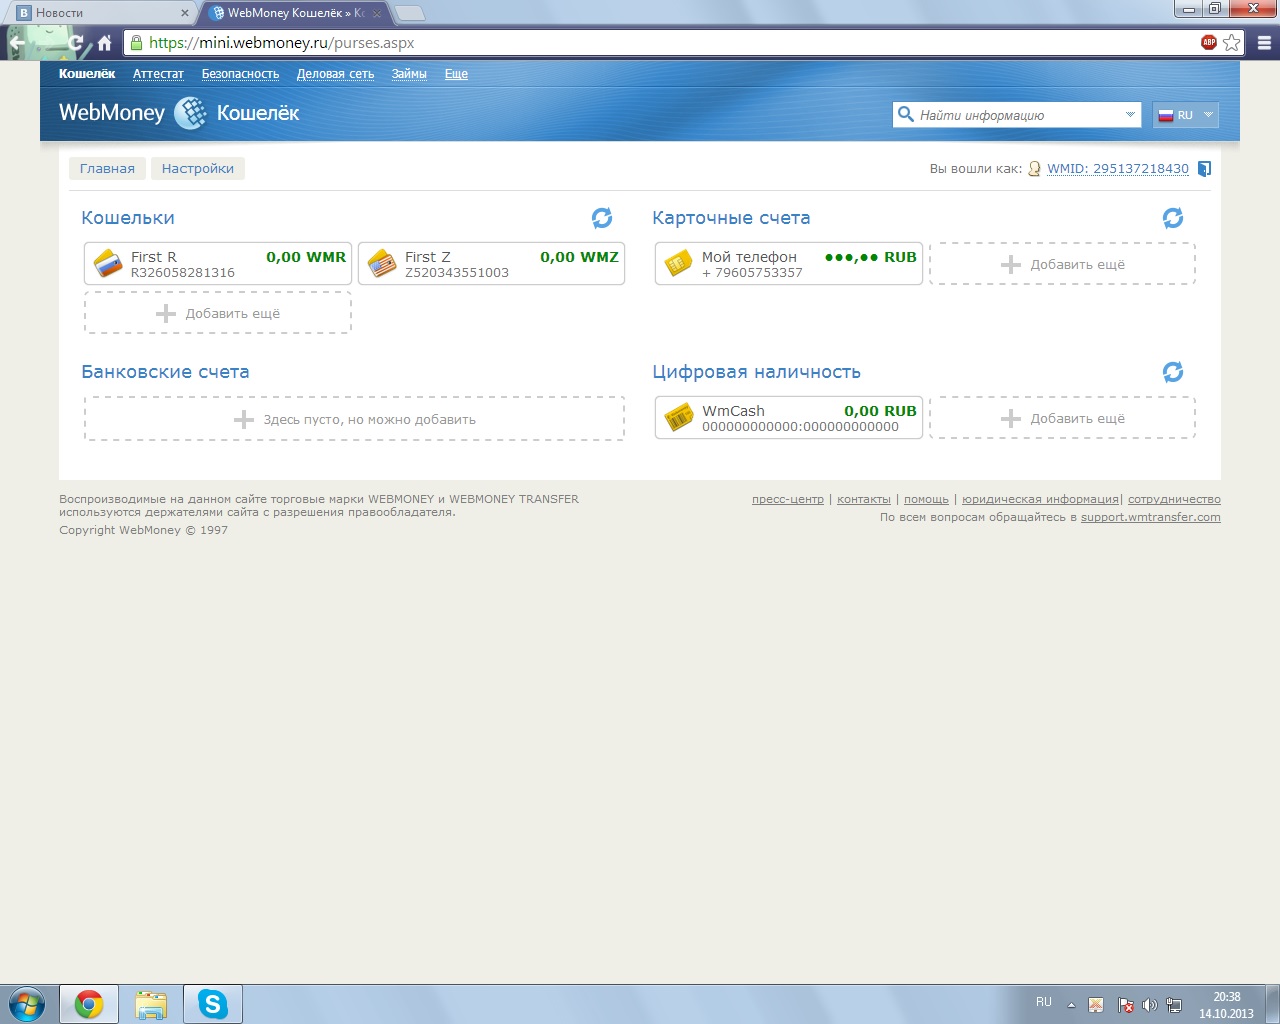Open the WMID: 295137218430 link

click(x=1118, y=169)
